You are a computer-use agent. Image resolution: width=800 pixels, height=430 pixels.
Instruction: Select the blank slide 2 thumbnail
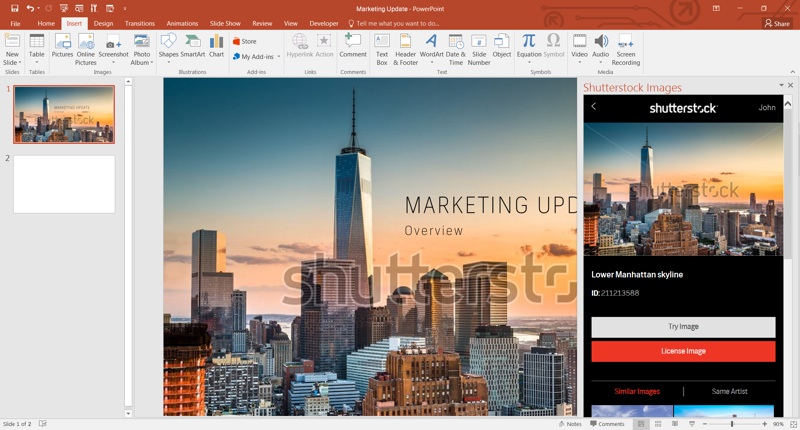point(64,184)
